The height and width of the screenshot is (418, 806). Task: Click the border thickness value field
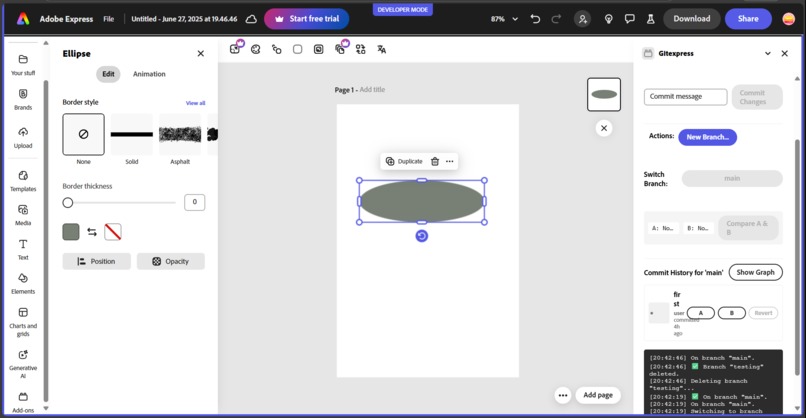click(x=194, y=202)
